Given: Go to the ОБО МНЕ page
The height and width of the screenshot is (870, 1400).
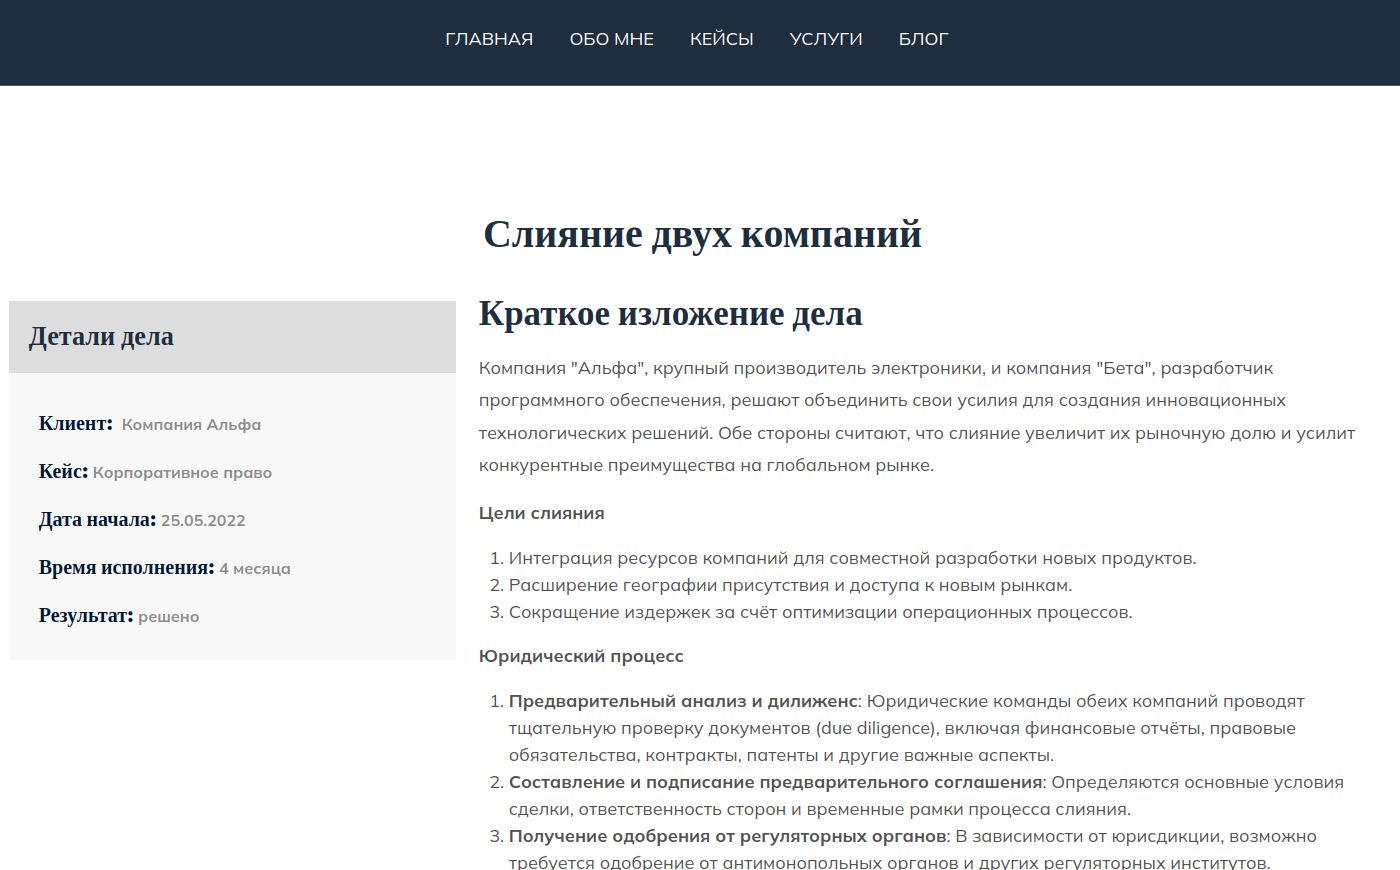Looking at the screenshot, I should [612, 39].
